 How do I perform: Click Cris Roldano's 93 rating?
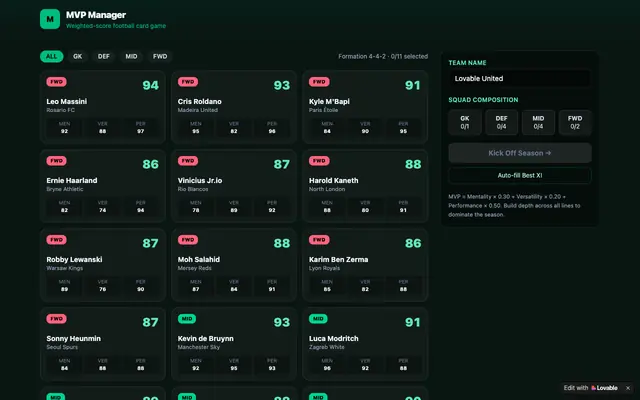pos(282,85)
